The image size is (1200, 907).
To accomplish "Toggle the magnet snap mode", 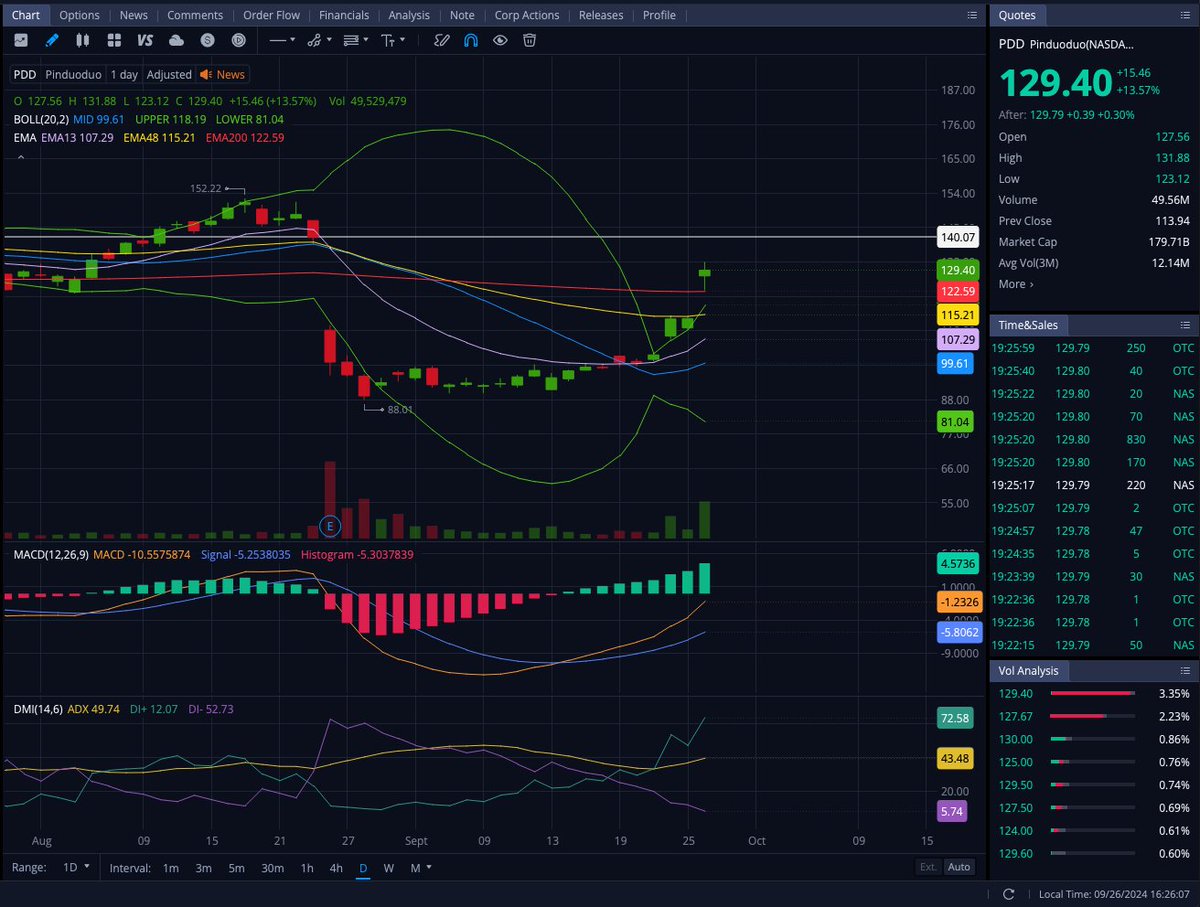I will [471, 40].
